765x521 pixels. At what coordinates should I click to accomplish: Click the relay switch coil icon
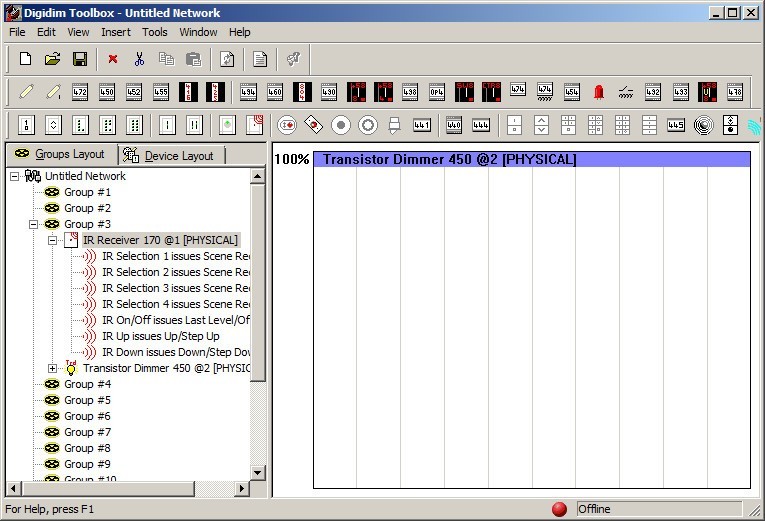[626, 92]
